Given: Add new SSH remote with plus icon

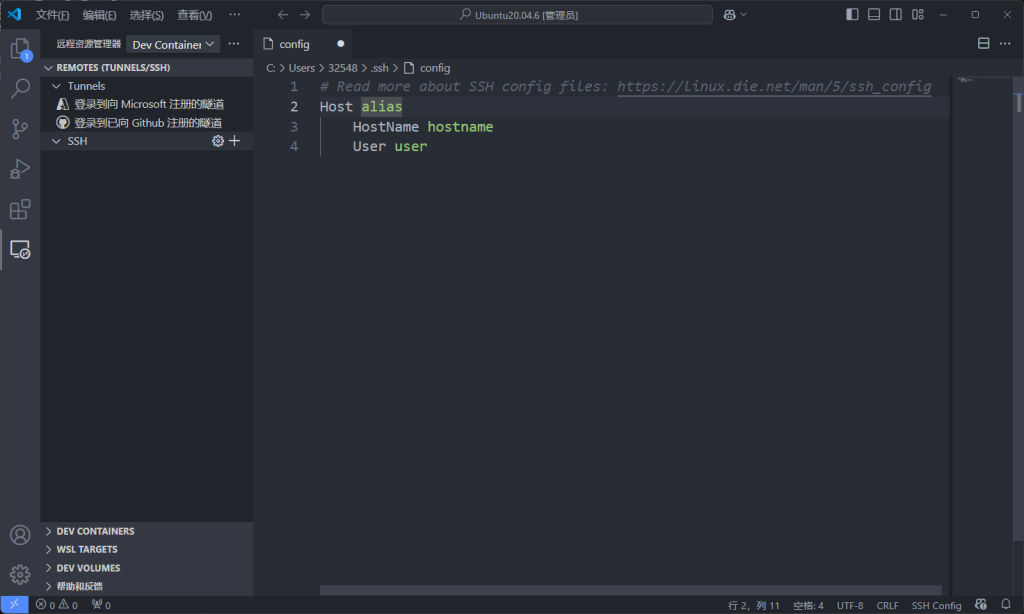Looking at the screenshot, I should (235, 141).
